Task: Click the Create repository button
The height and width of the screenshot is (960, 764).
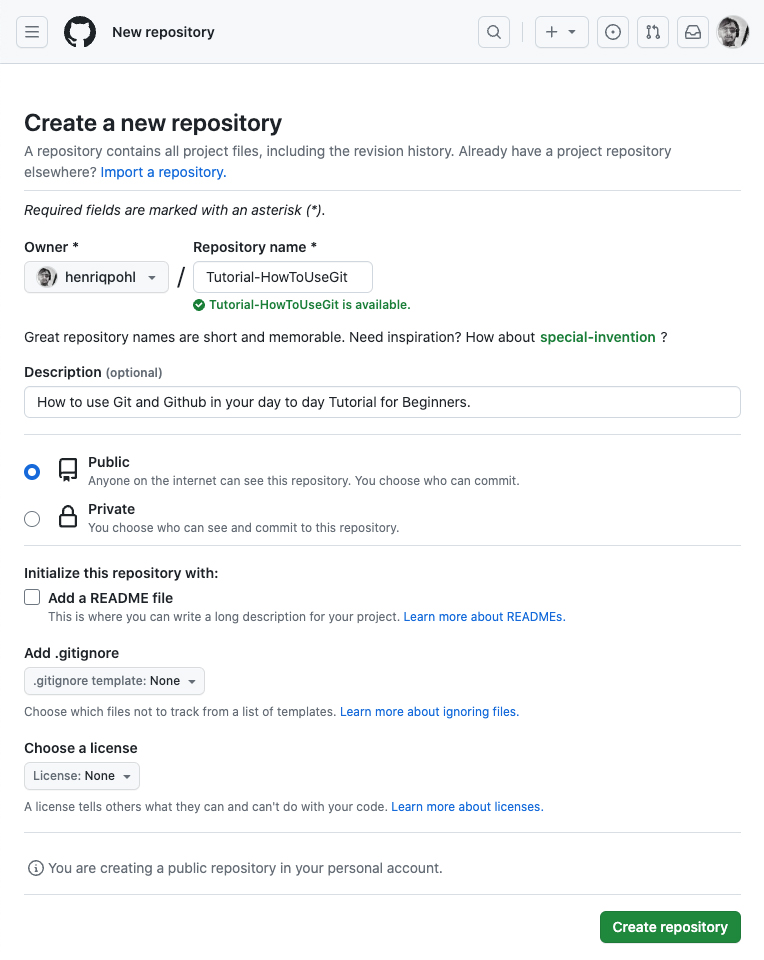Action: pyautogui.click(x=670, y=927)
